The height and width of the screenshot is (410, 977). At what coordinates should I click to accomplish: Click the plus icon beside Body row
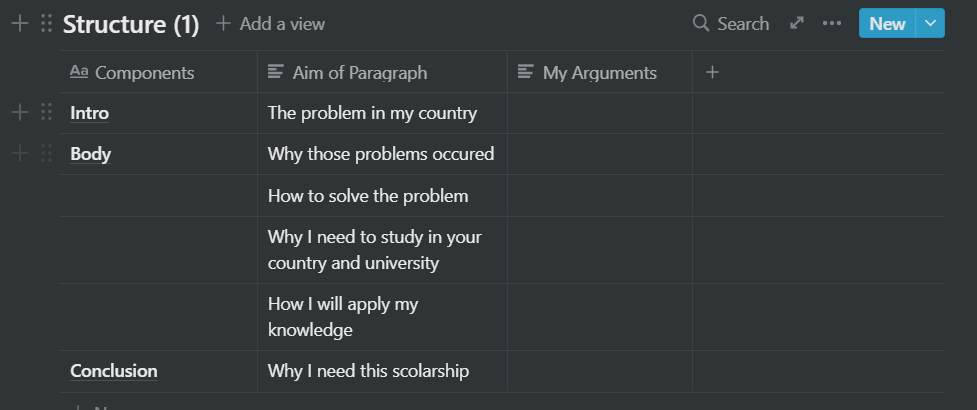point(20,154)
